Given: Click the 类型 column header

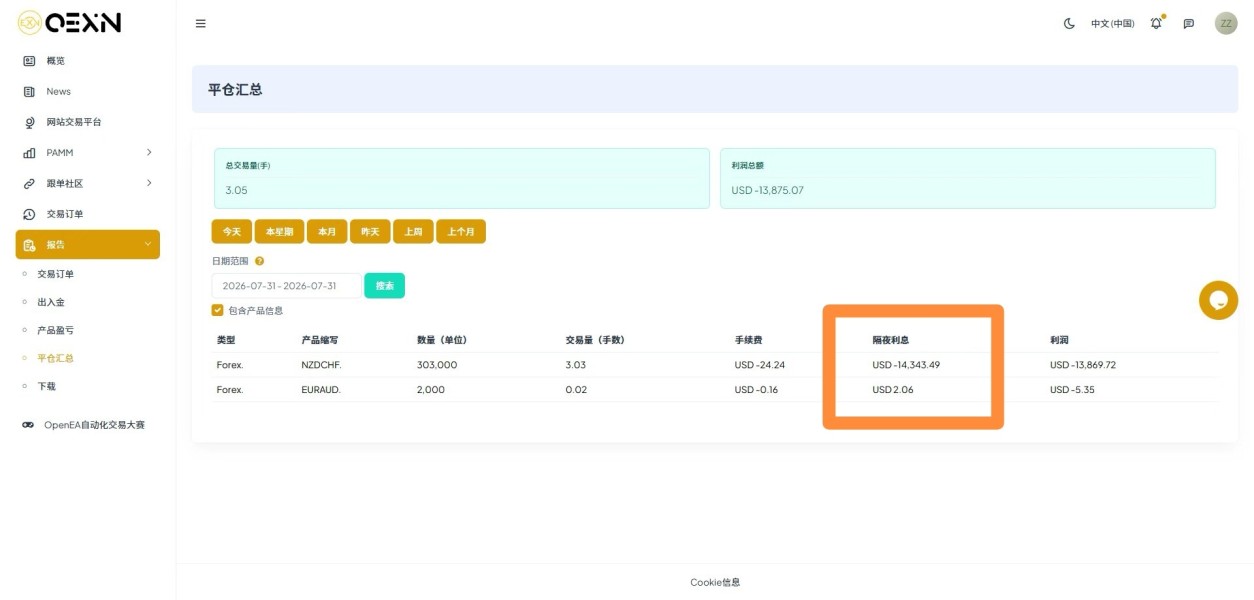Looking at the screenshot, I should point(226,340).
